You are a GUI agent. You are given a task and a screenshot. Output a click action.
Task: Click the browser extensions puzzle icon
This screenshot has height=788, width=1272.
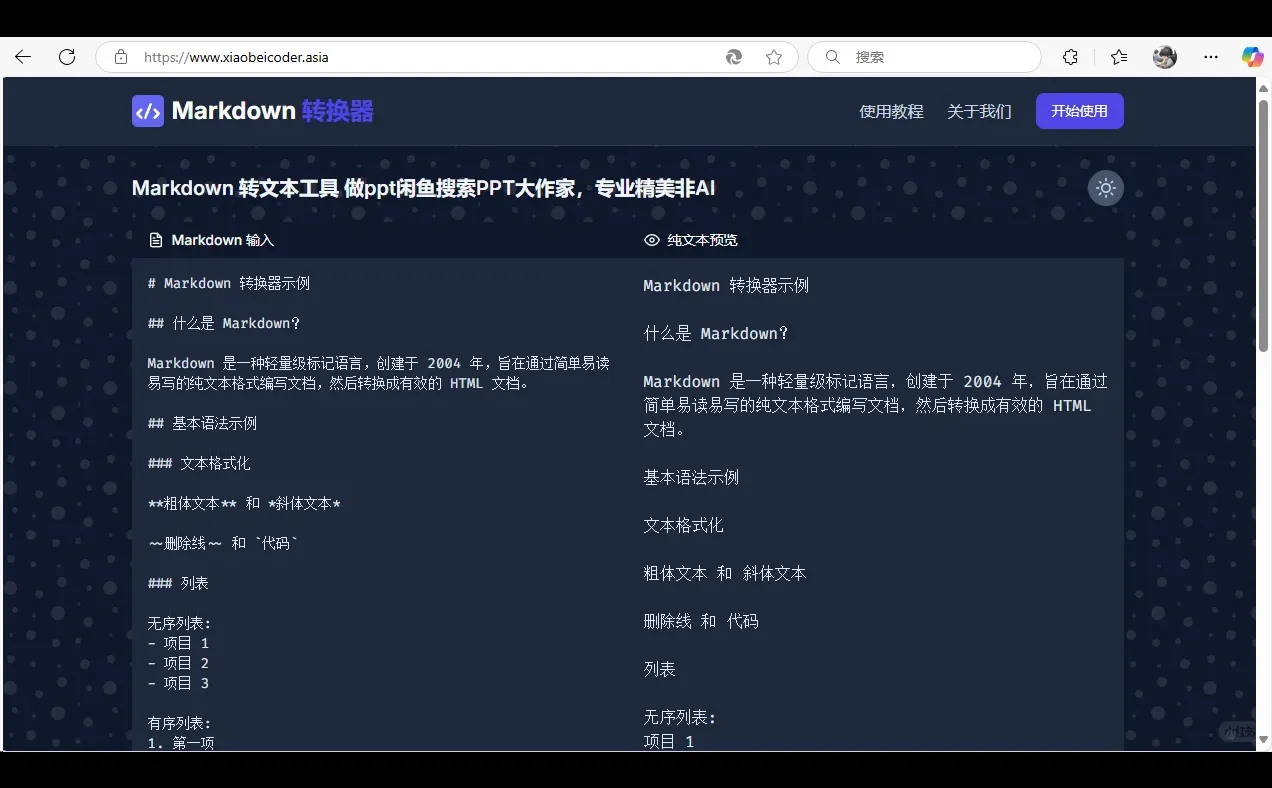tap(1070, 57)
